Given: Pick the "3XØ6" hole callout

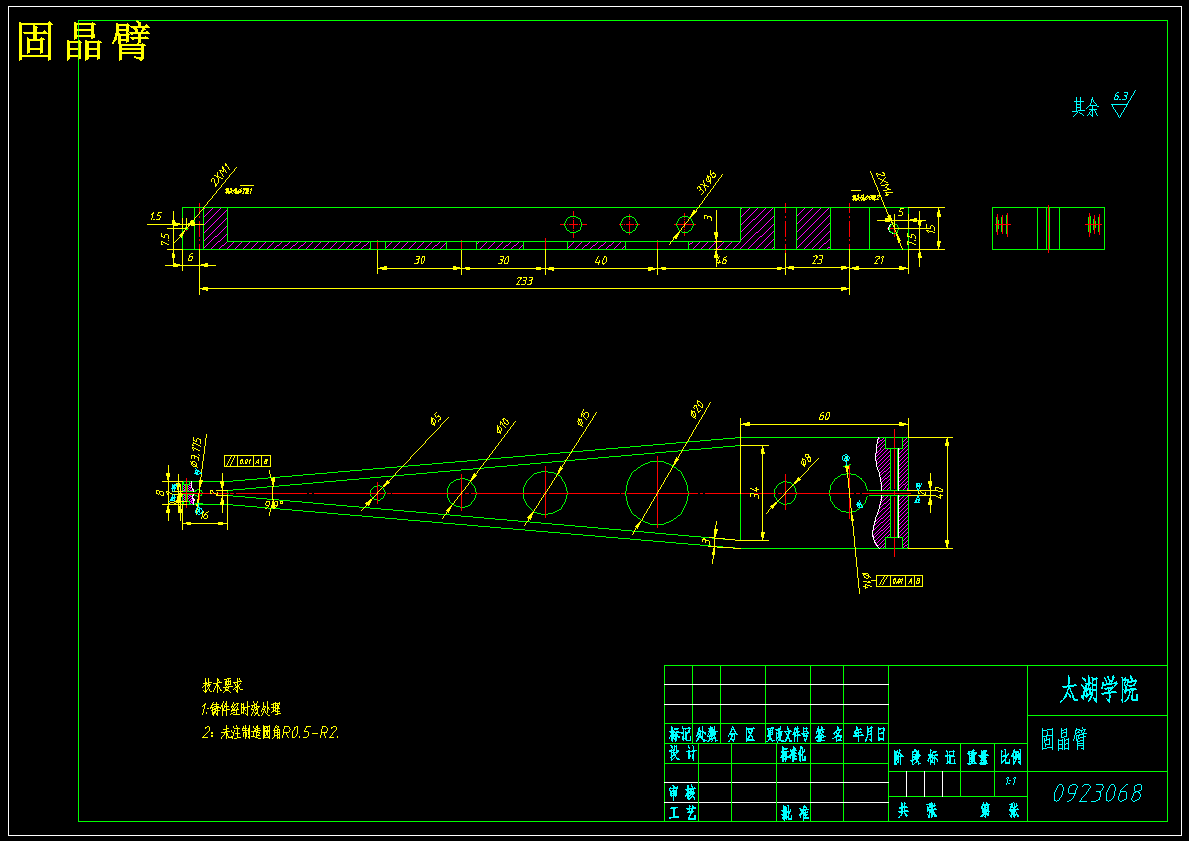Looking at the screenshot, I should click(707, 183).
